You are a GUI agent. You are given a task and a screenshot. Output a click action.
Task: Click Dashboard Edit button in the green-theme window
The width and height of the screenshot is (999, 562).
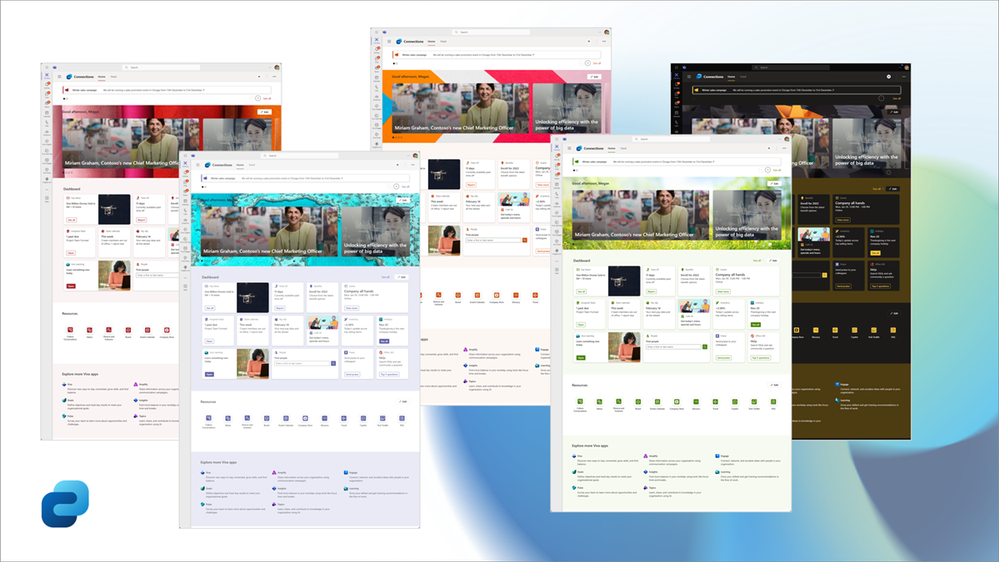[x=773, y=261]
